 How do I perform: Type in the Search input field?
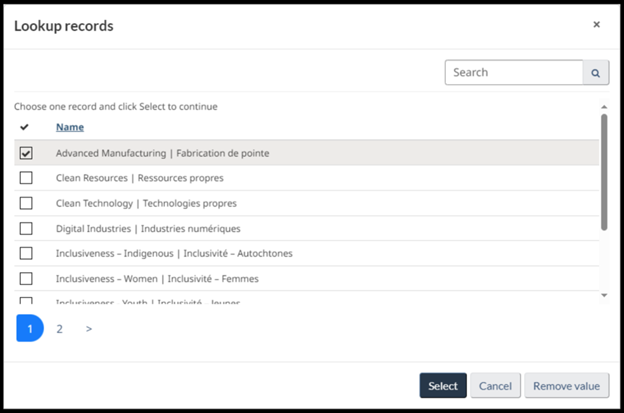pos(513,73)
